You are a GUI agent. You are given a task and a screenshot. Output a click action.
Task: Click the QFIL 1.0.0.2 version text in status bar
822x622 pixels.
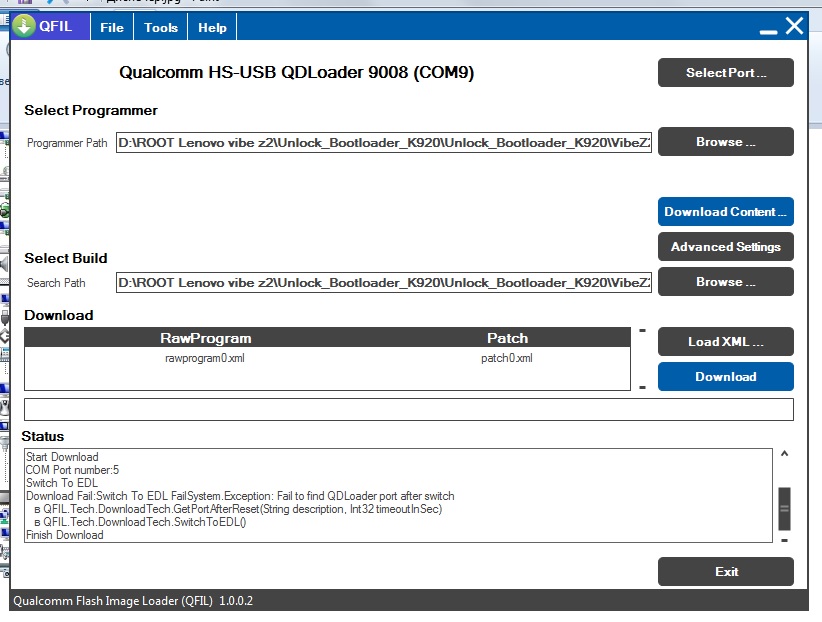tap(133, 601)
